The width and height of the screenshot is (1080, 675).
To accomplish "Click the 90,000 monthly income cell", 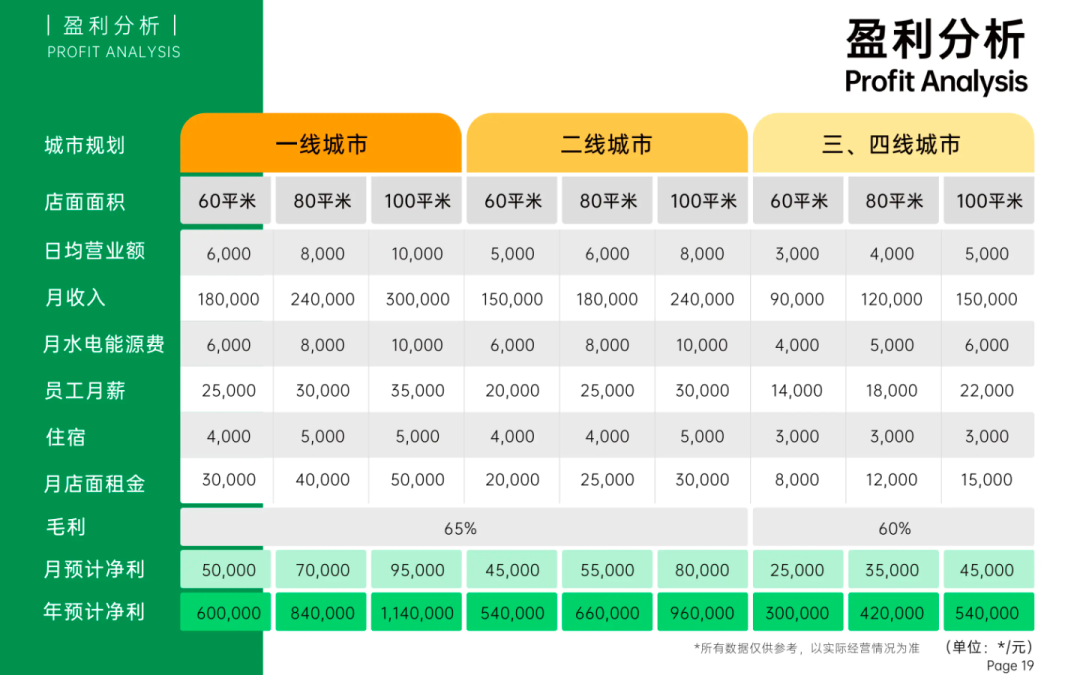I will (x=797, y=299).
